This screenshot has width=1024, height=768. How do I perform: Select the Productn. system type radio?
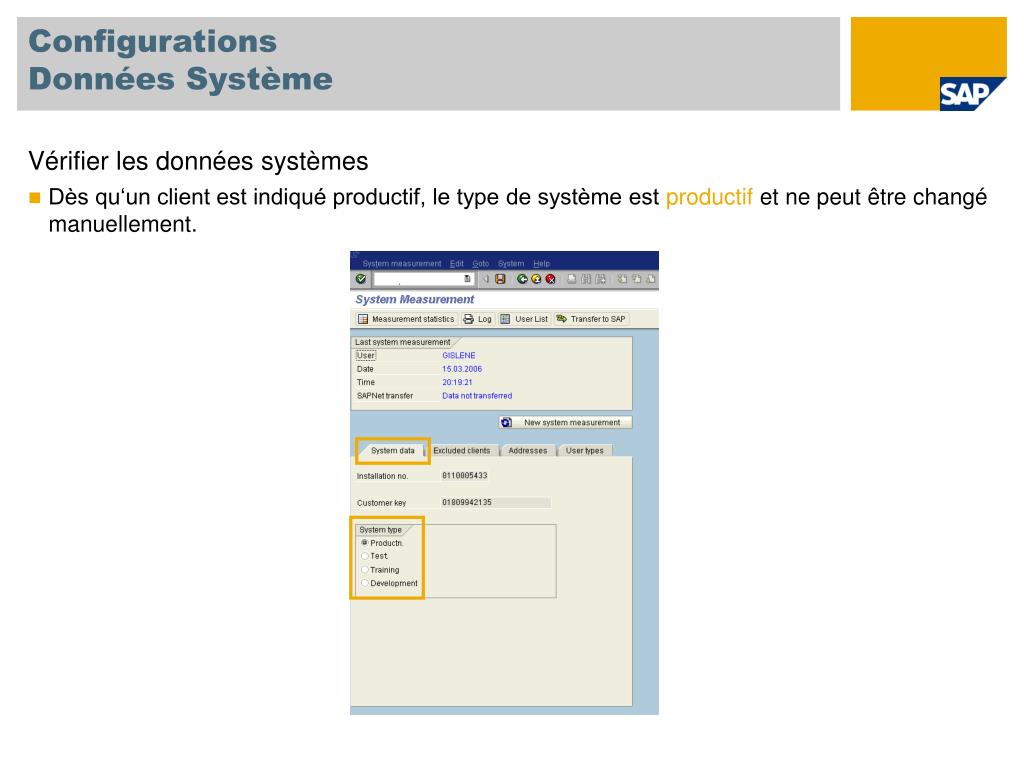coord(364,543)
